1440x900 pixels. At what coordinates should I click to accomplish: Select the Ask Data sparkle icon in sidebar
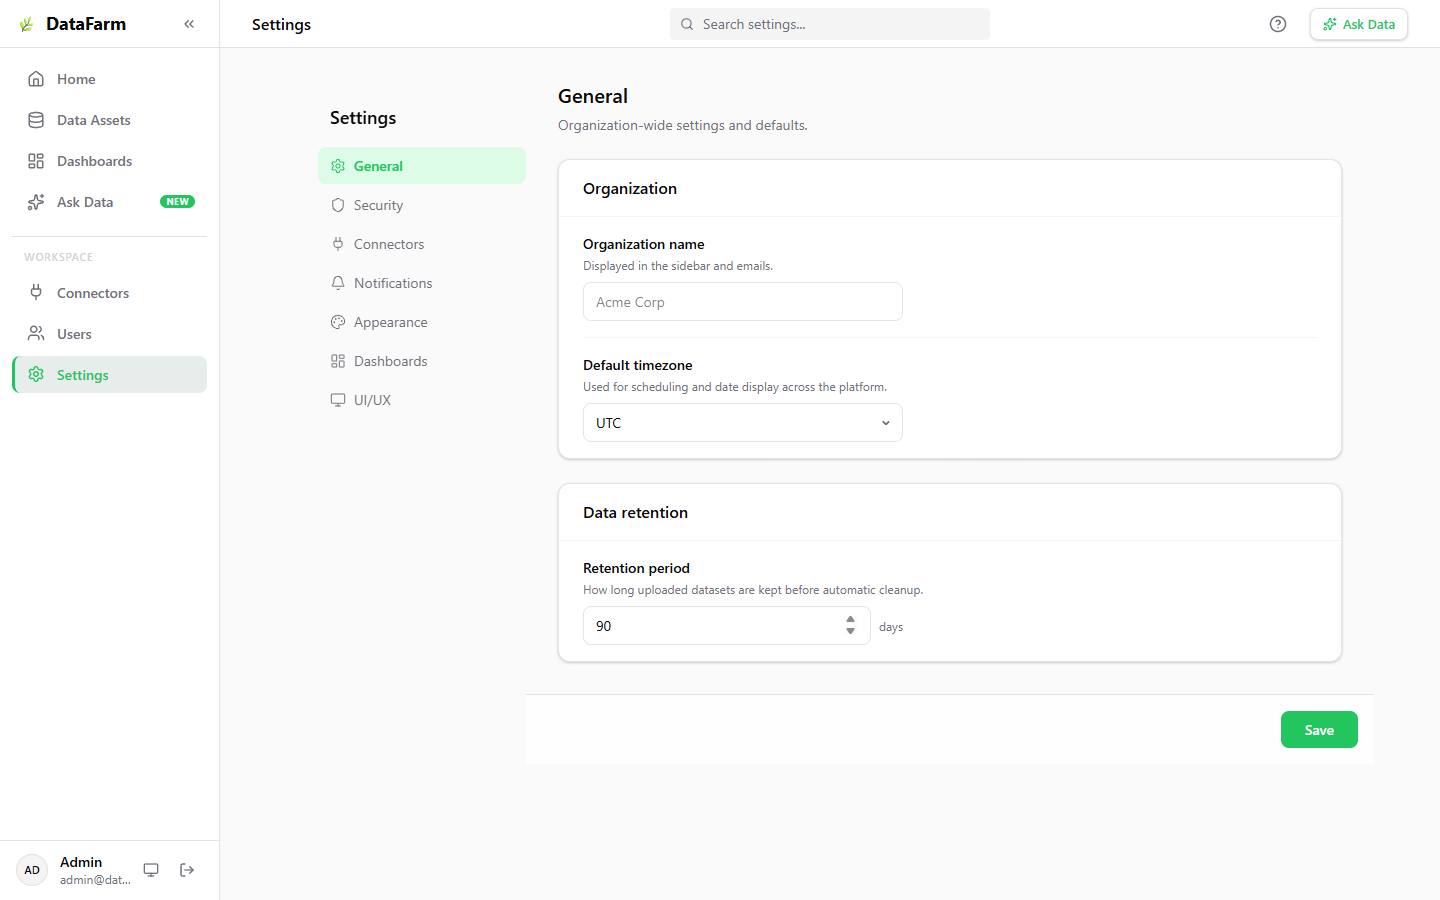coord(35,201)
